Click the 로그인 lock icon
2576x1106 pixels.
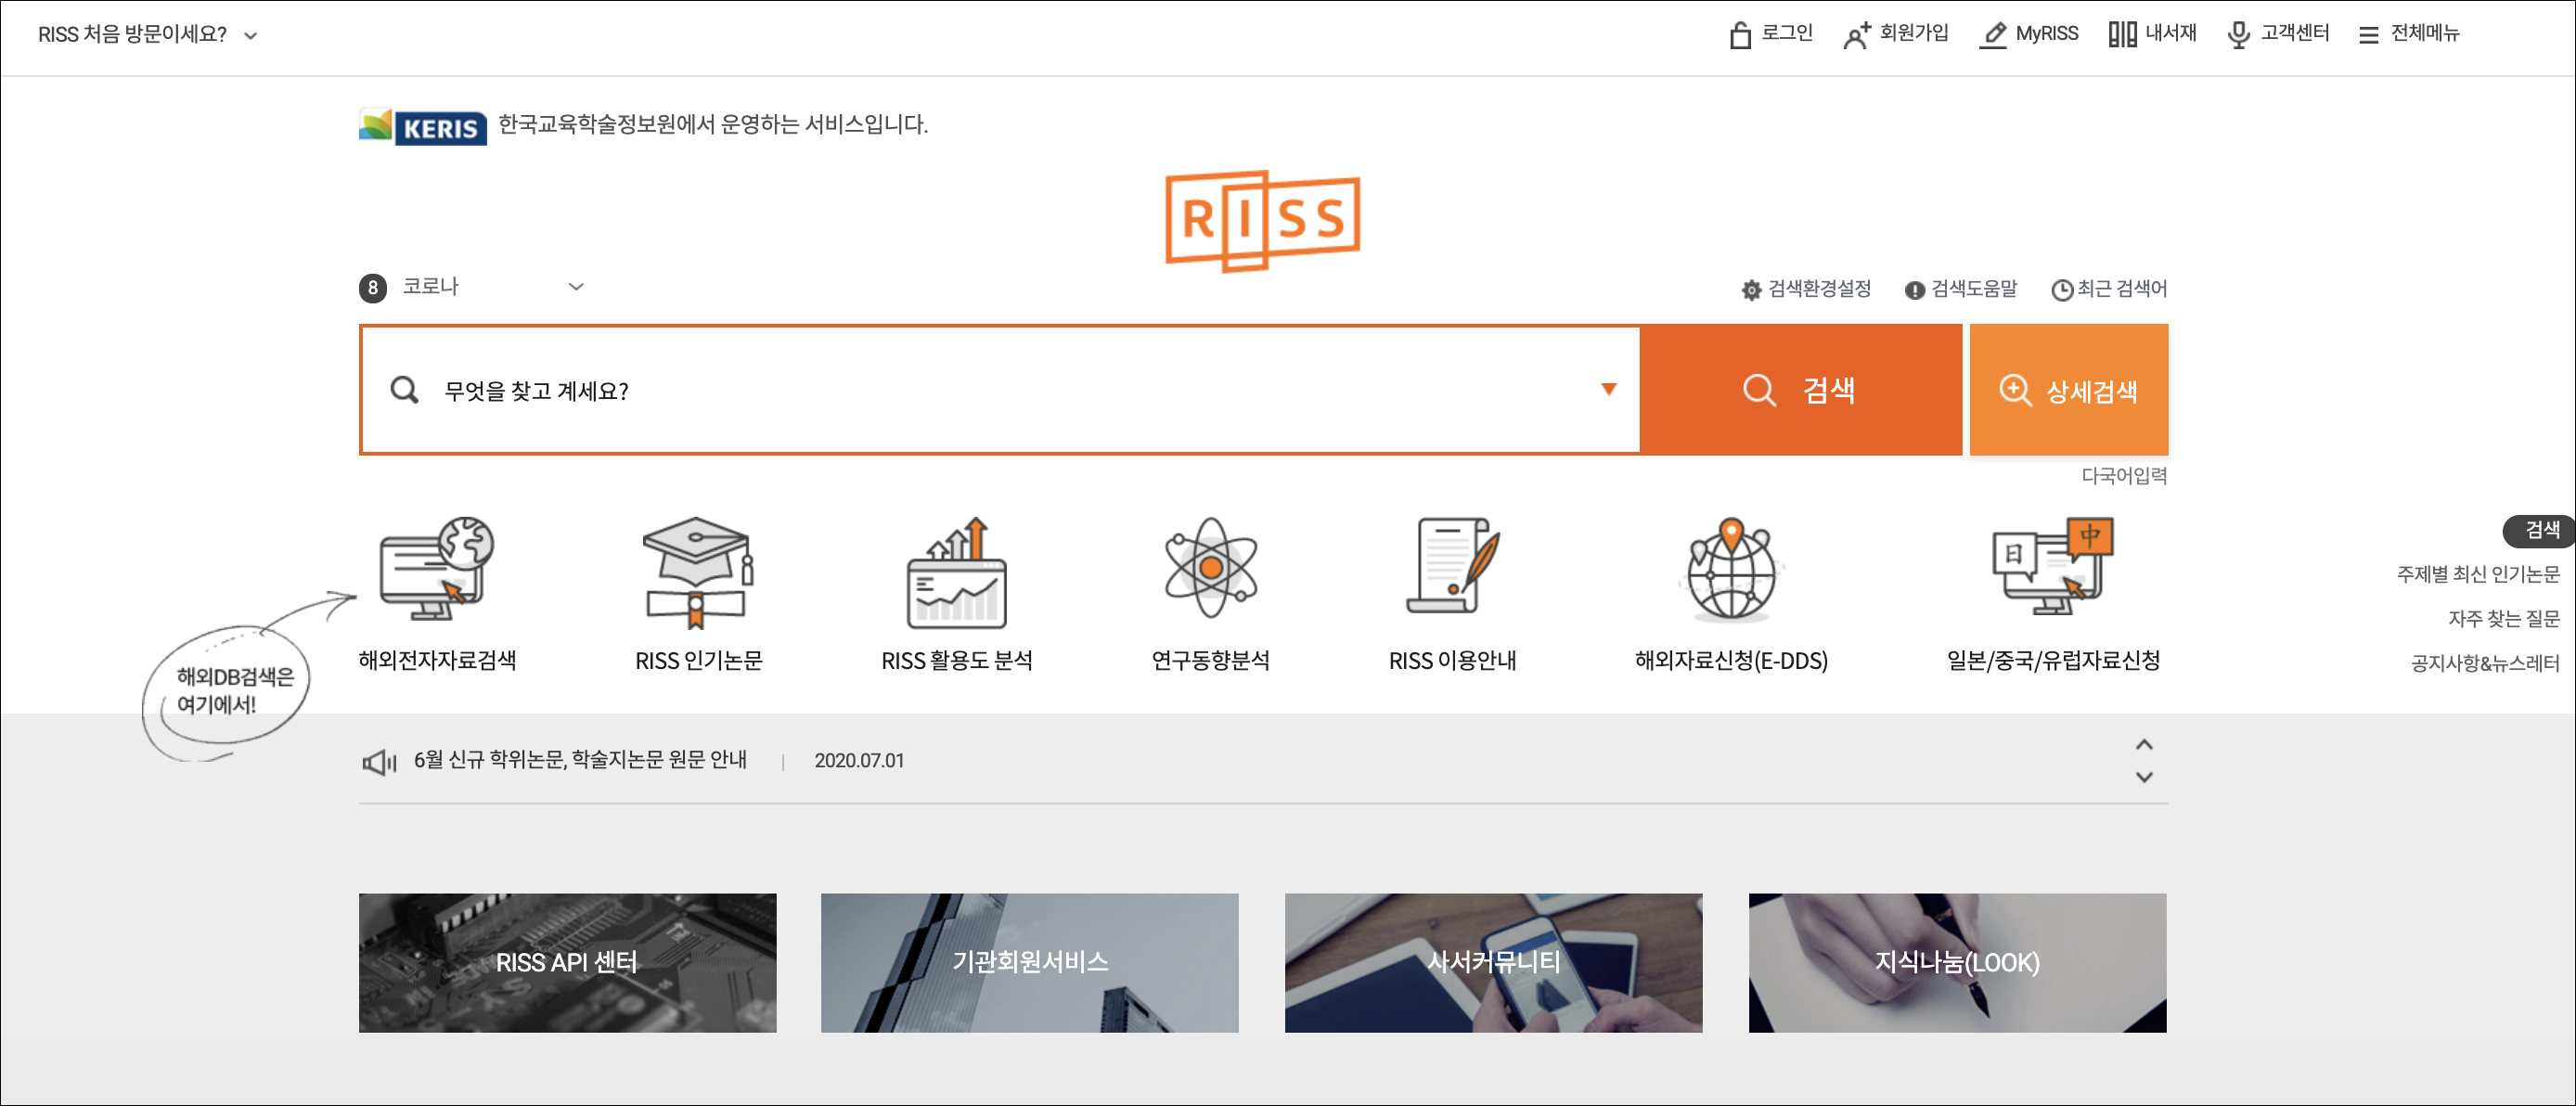tap(1740, 35)
